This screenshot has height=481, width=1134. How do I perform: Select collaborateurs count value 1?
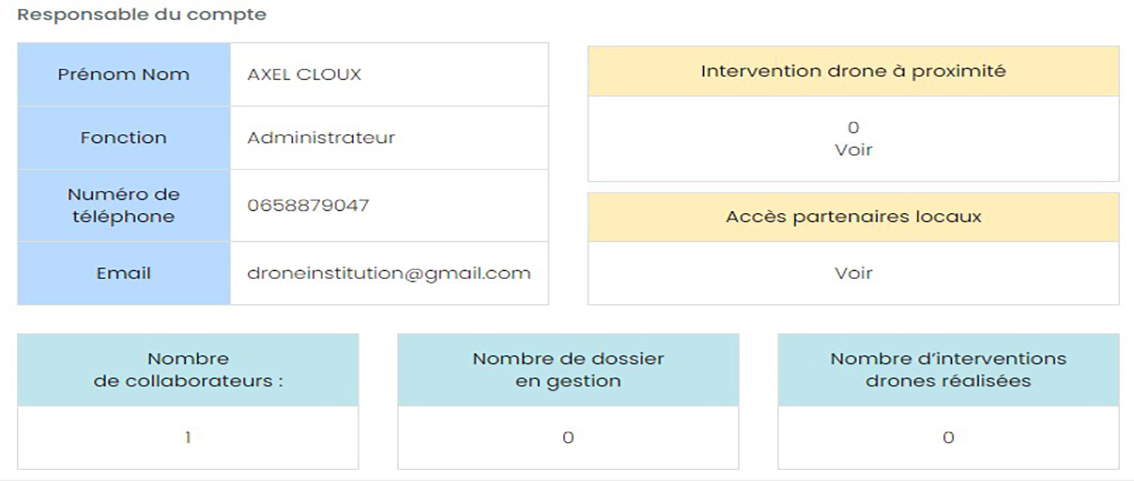pyautogui.click(x=188, y=438)
